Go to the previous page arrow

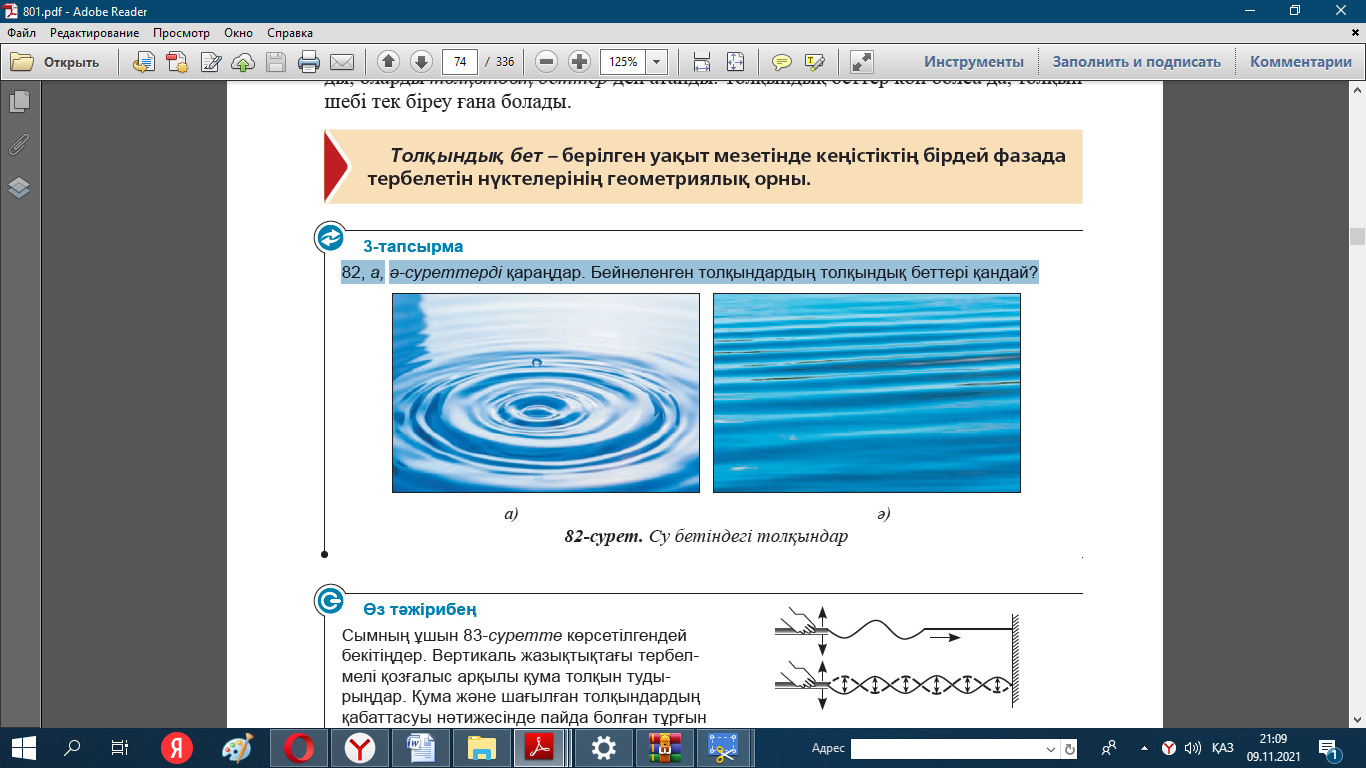389,62
